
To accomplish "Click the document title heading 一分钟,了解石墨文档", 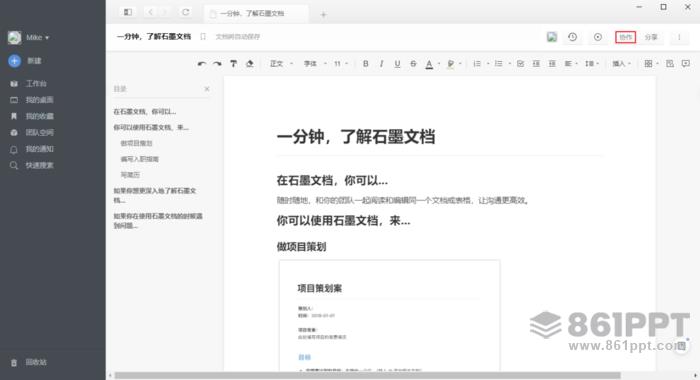I will tap(356, 137).
